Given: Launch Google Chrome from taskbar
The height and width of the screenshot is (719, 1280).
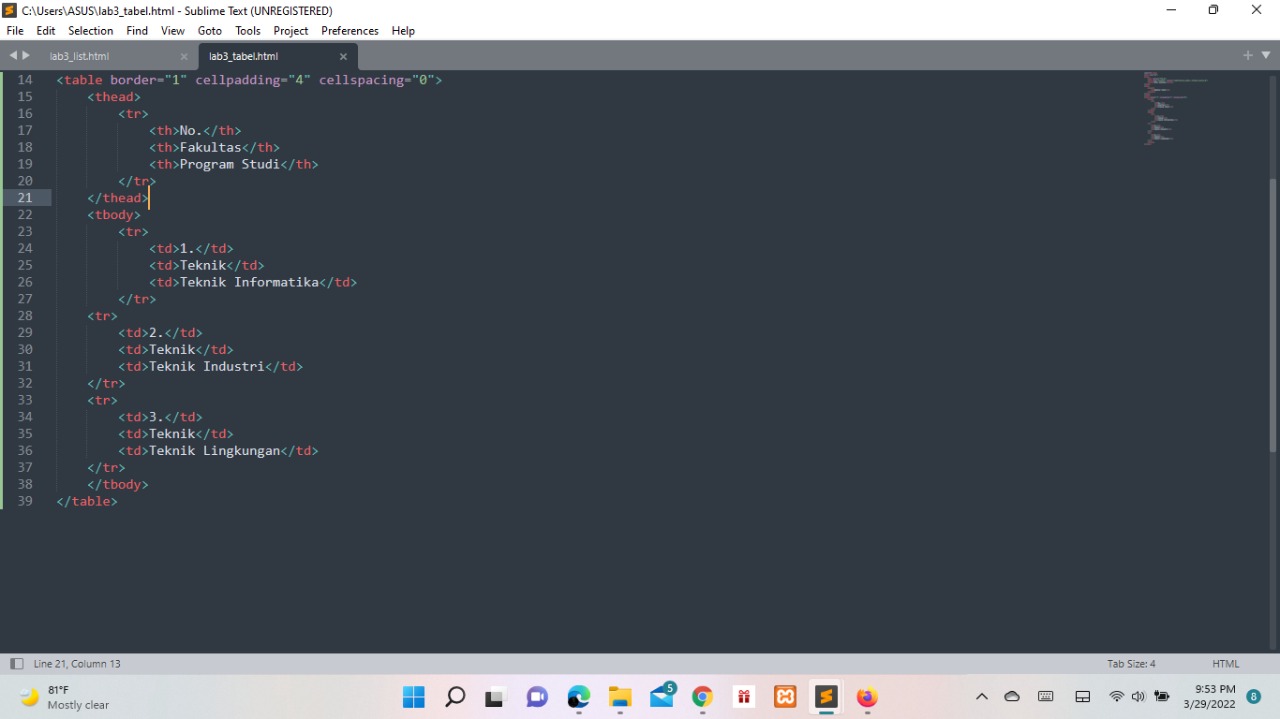Looking at the screenshot, I should click(702, 697).
